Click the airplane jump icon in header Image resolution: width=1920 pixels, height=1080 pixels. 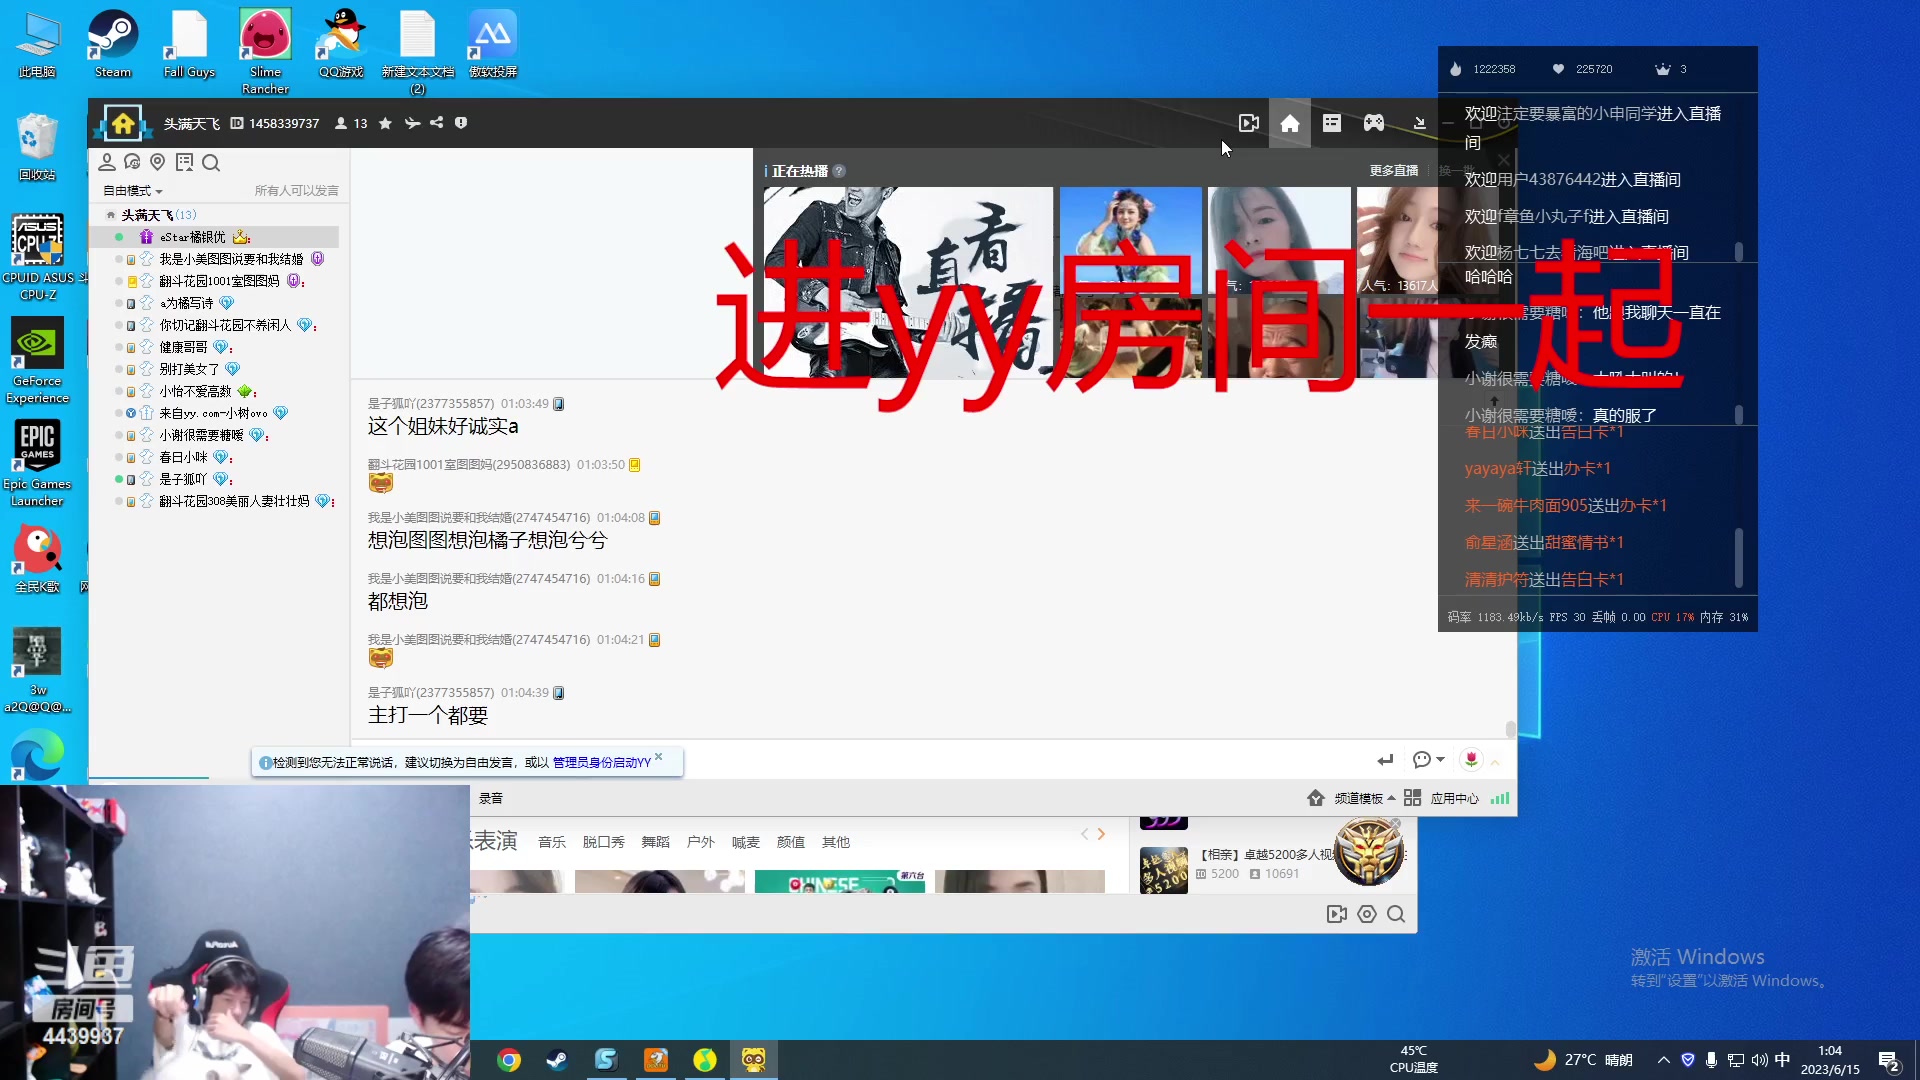click(x=412, y=123)
